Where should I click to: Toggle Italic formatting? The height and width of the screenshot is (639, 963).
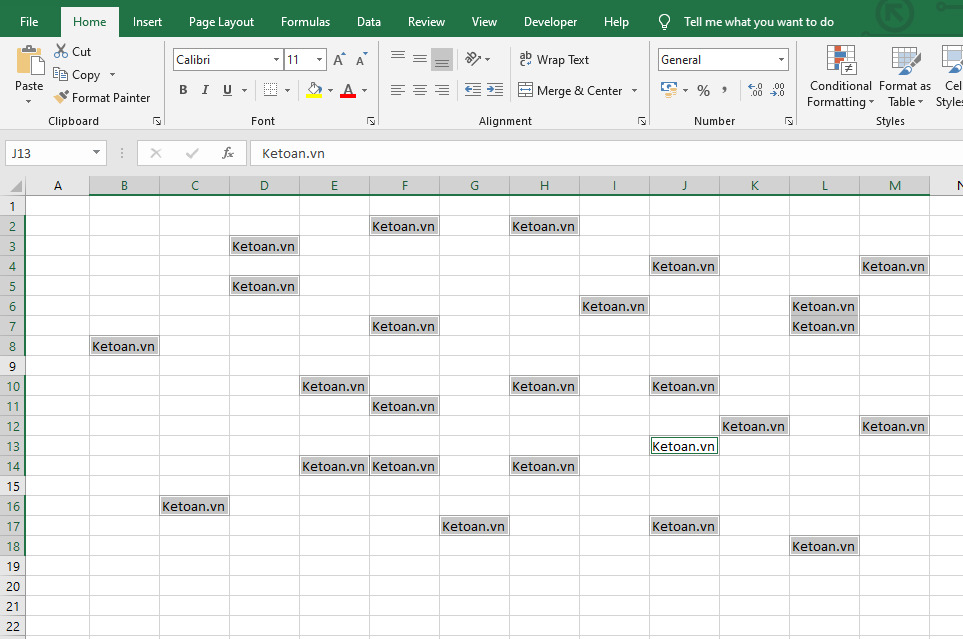tap(205, 91)
